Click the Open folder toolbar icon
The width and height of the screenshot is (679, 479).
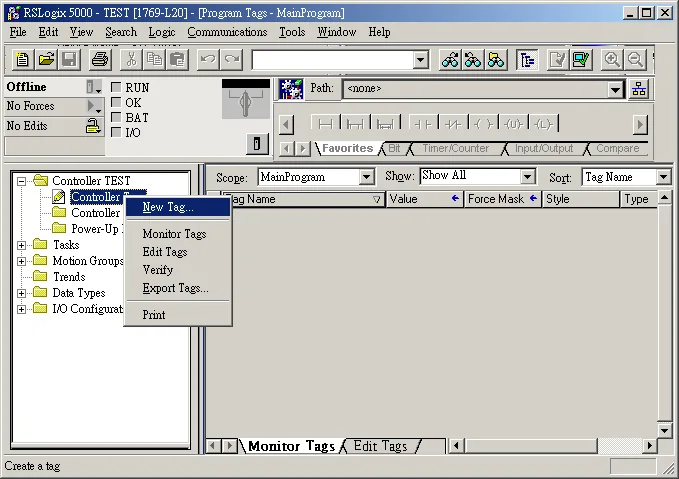click(x=46, y=59)
